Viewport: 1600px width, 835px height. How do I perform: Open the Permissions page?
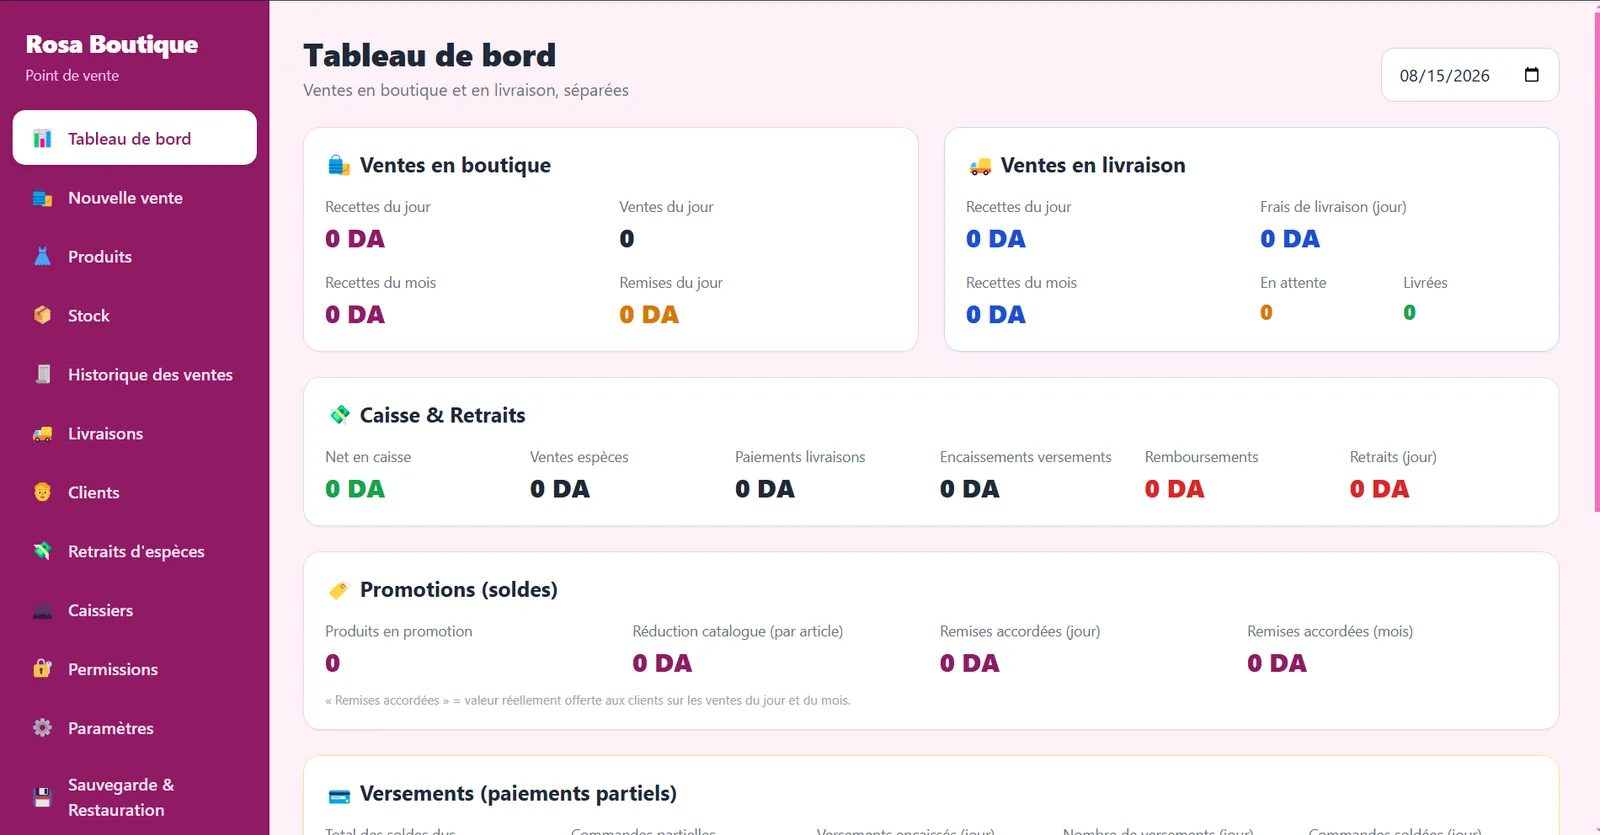pyautogui.click(x=135, y=669)
